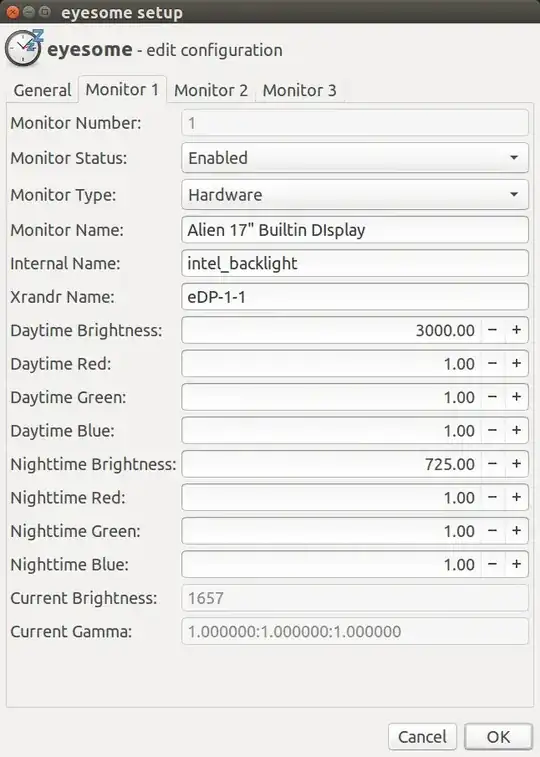Open the Monitor Type dropdown
The image size is (540, 757).
355,195
